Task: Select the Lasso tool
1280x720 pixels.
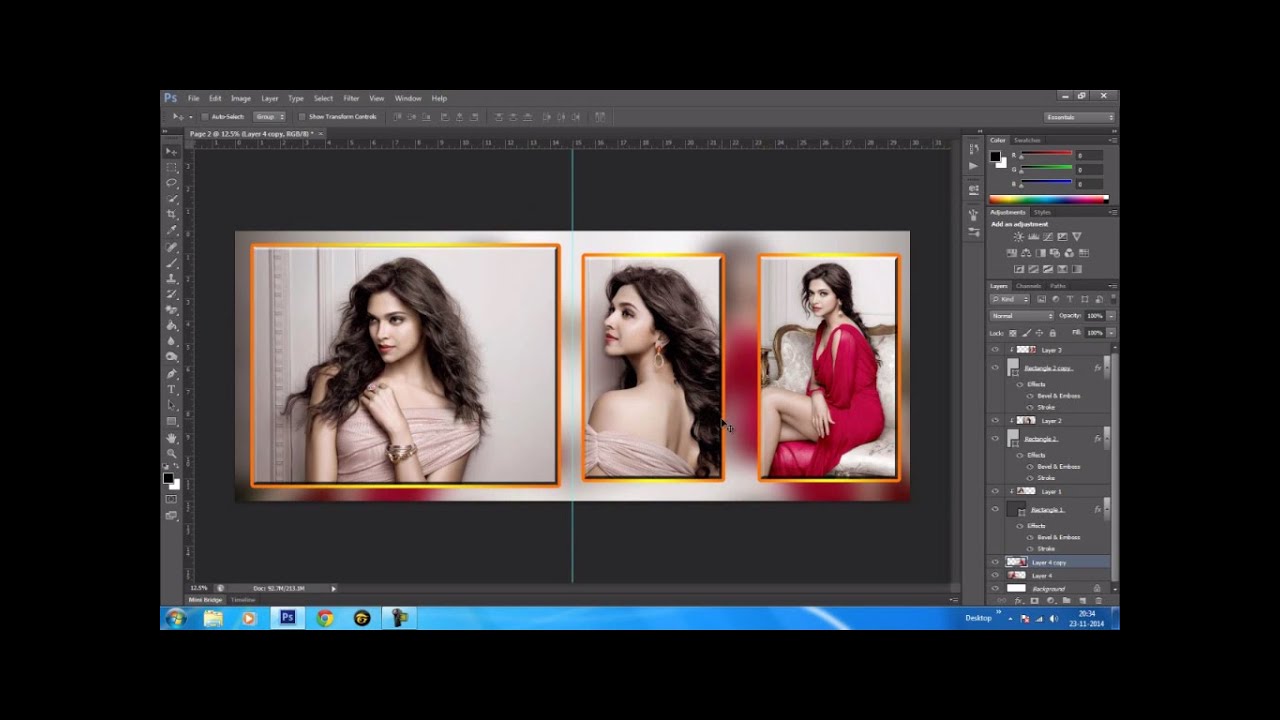Action: click(171, 183)
